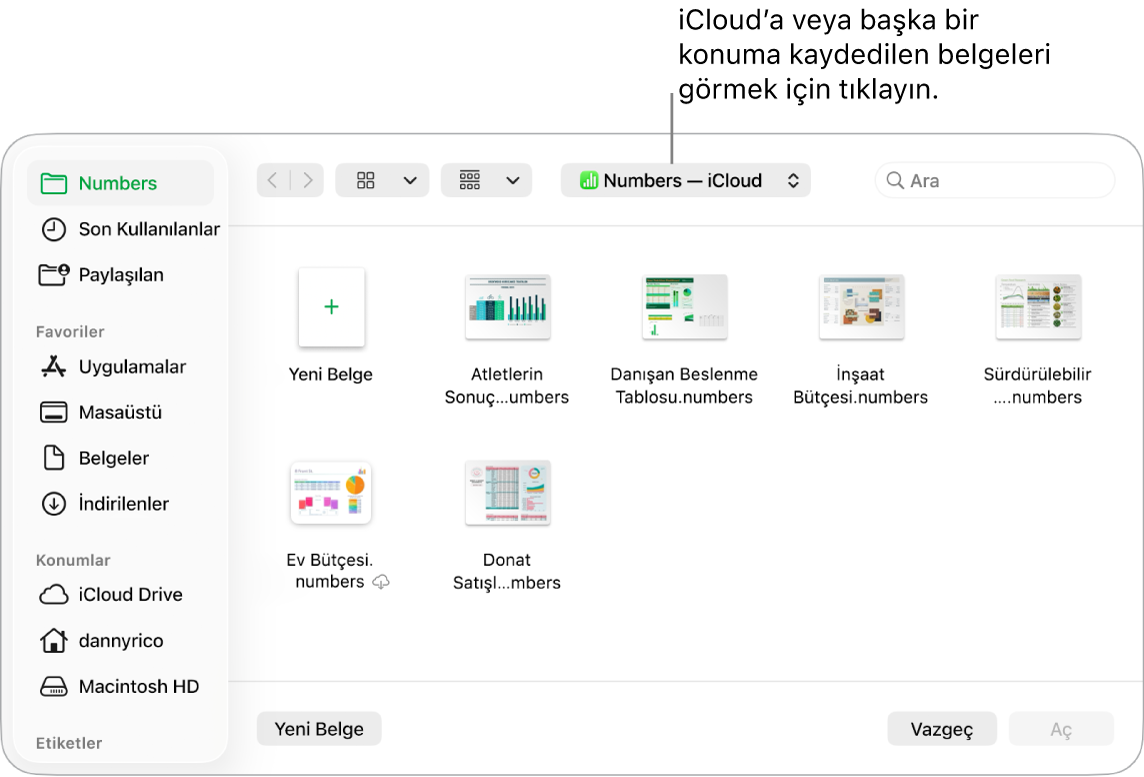Viewport: 1144px width, 777px height.
Task: Click the Atletlerin Sonuç...umbers file name
Action: point(507,385)
